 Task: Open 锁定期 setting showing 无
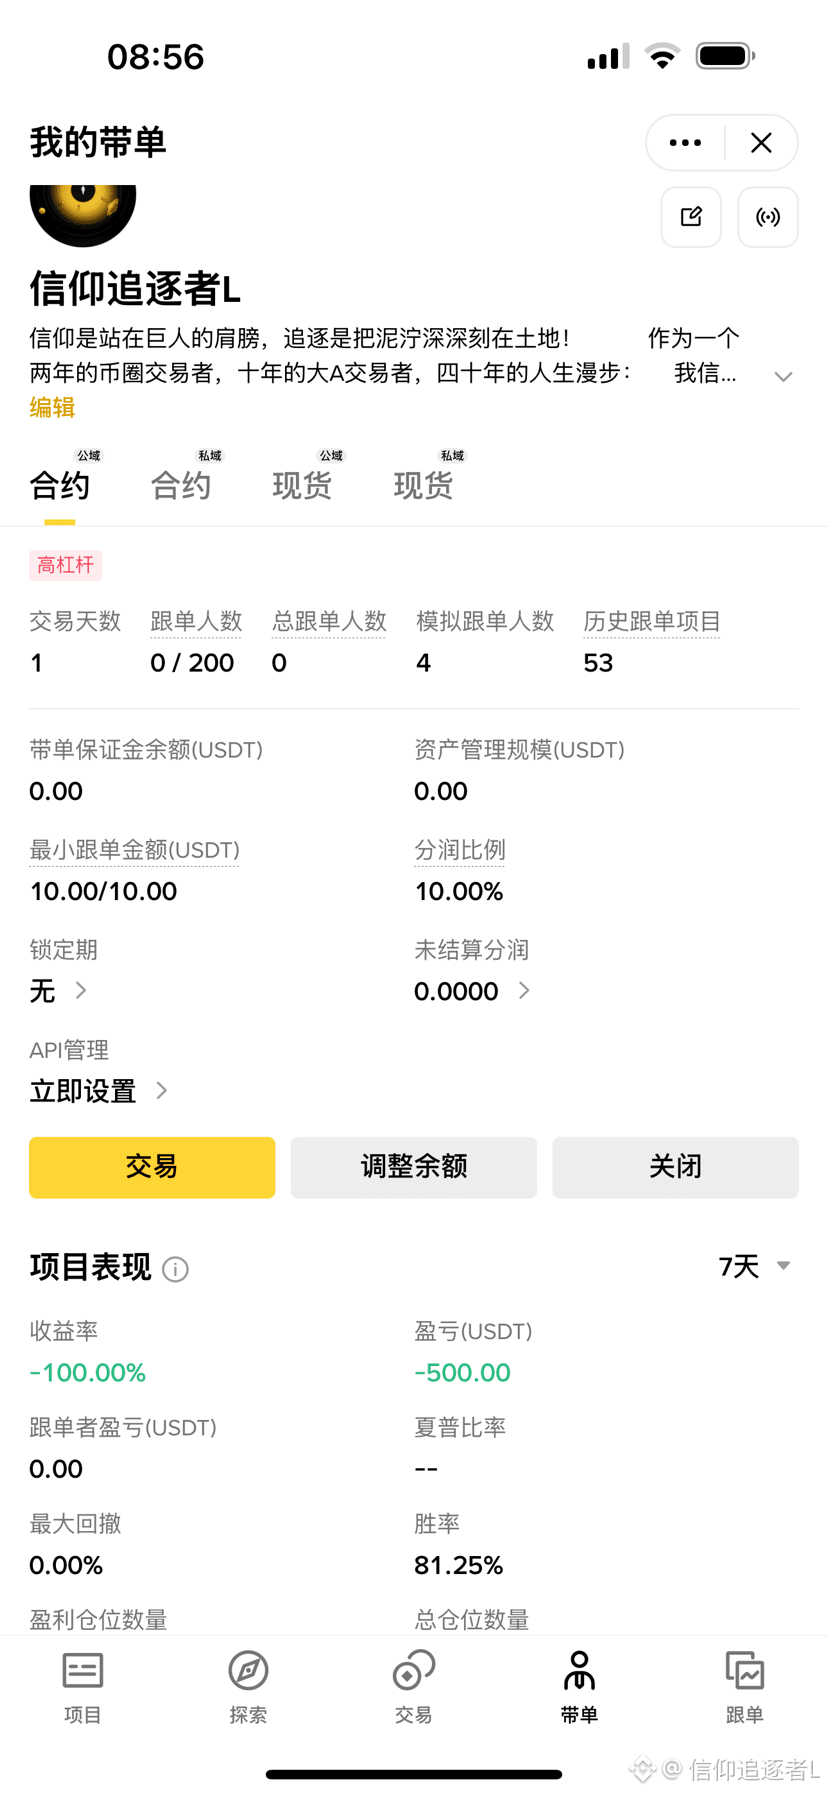point(58,991)
